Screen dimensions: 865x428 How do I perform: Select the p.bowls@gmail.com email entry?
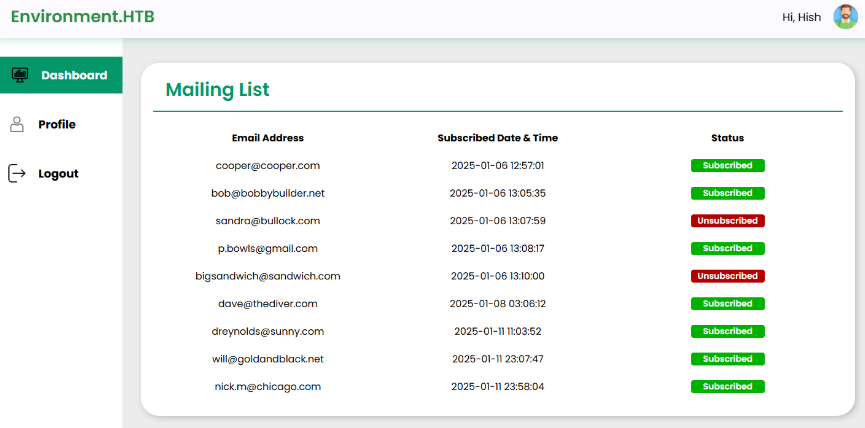[x=267, y=248]
